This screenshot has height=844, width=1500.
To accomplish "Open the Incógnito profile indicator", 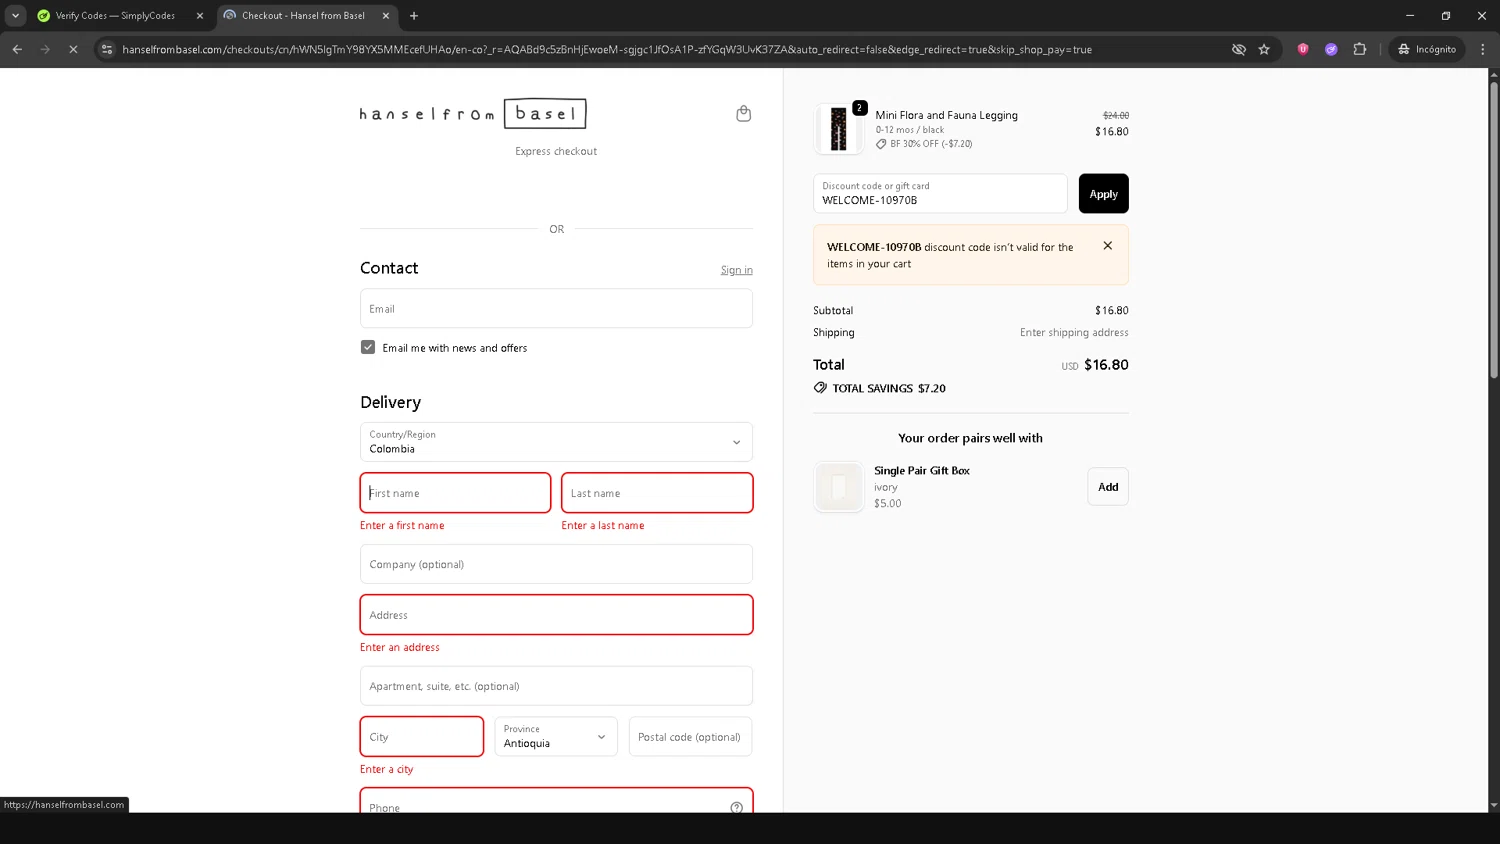I will click(1427, 49).
